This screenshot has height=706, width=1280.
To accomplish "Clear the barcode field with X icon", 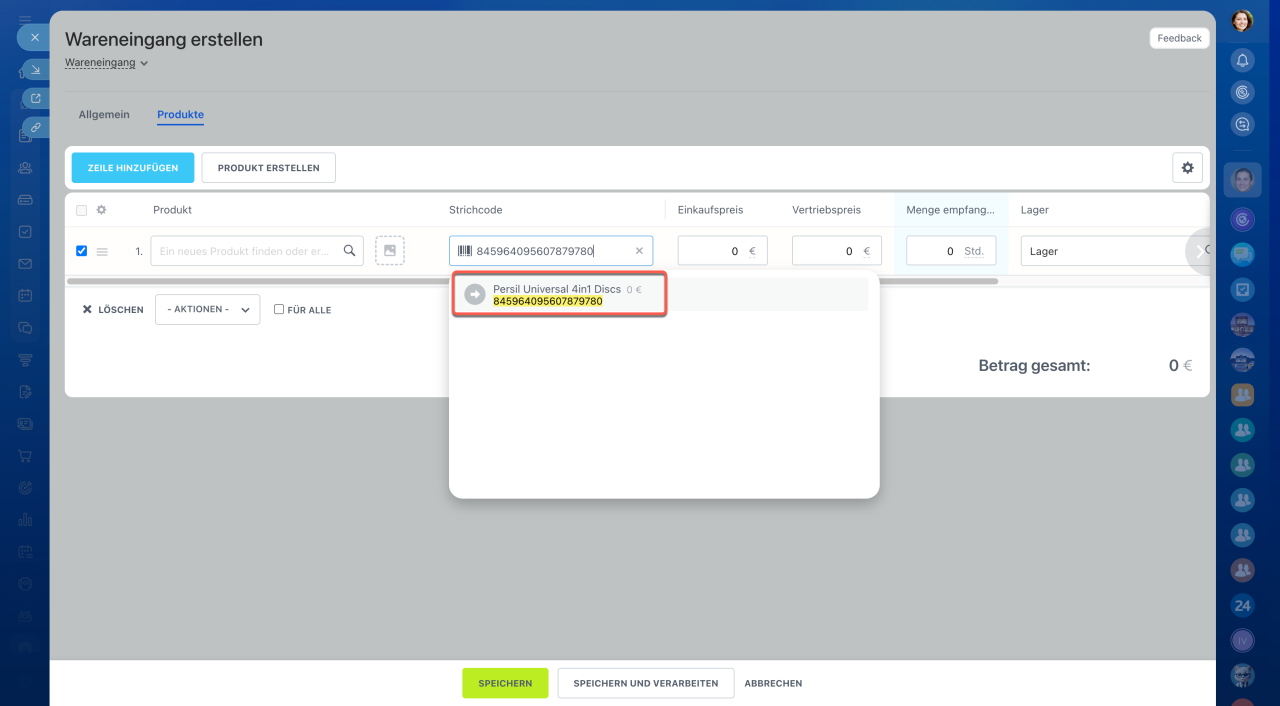I will (x=639, y=251).
